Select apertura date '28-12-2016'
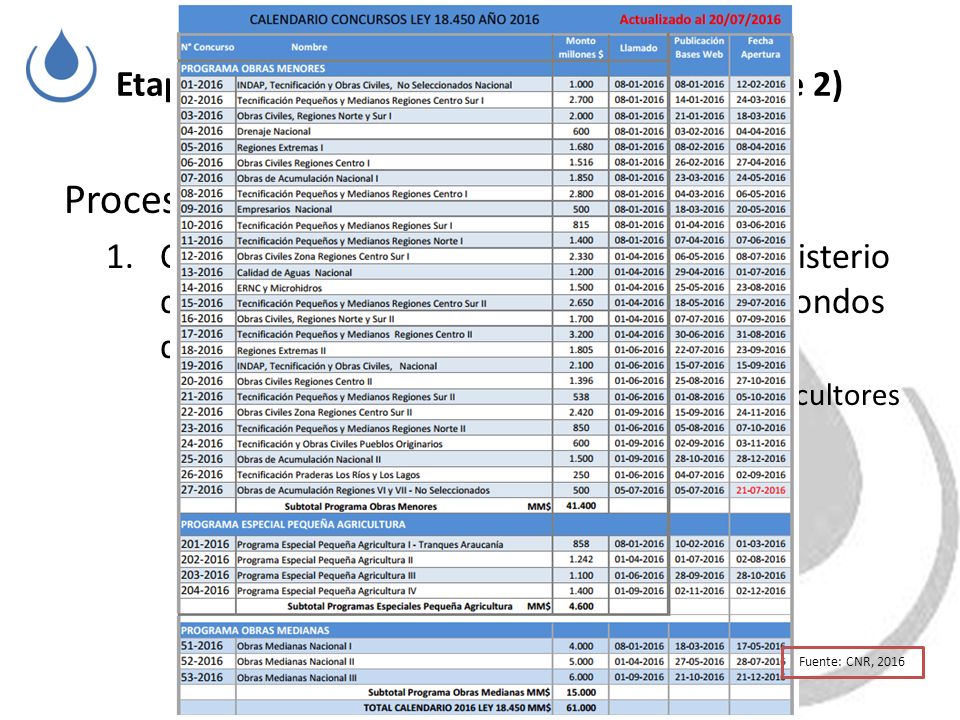Screen dimensions: 960x720 pos(760,459)
